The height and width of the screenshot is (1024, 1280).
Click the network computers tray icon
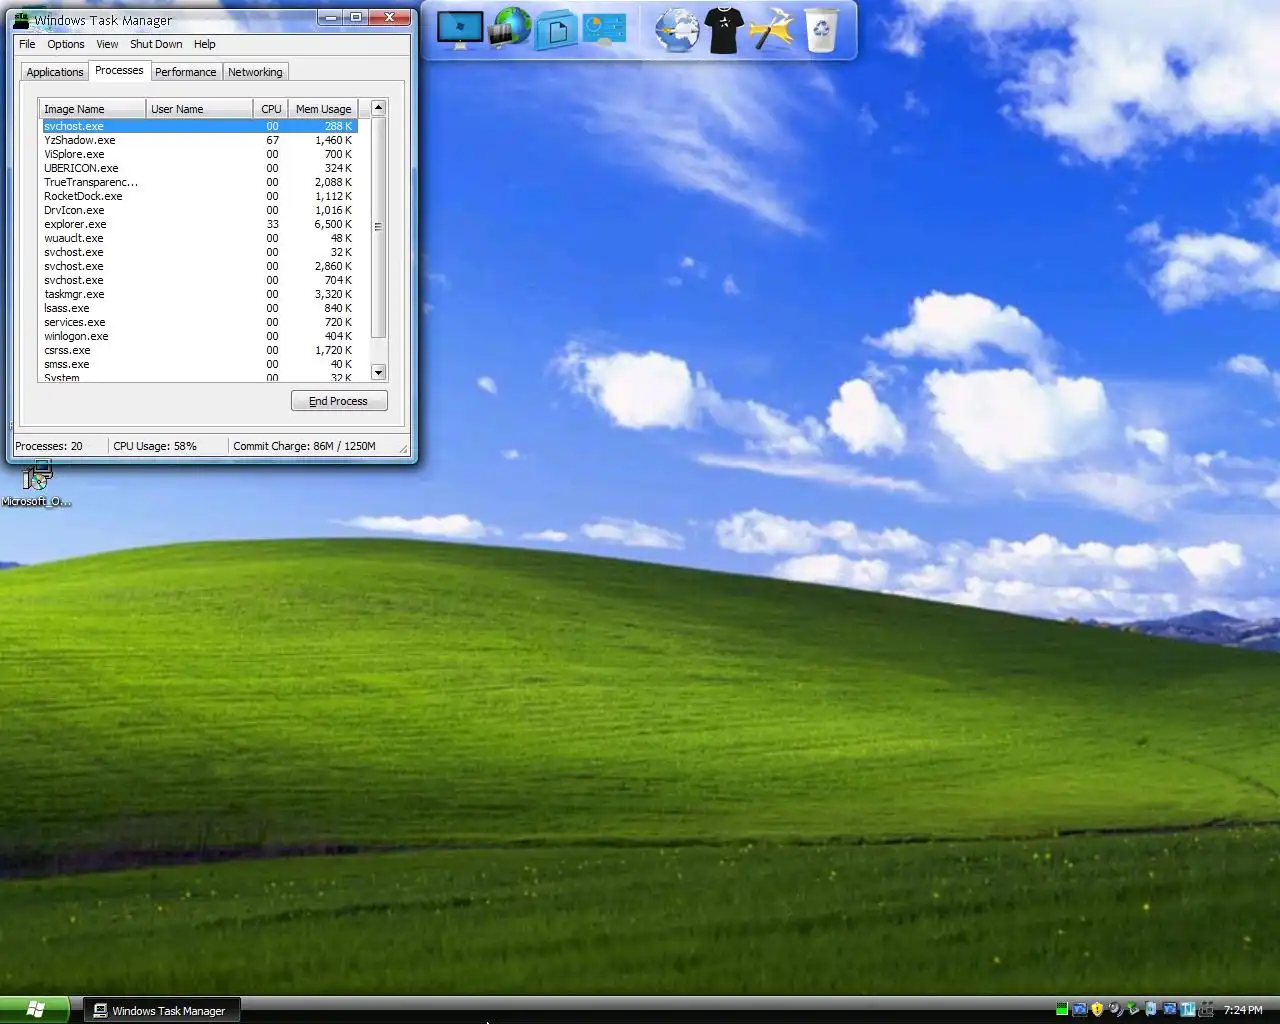coord(1206,1009)
